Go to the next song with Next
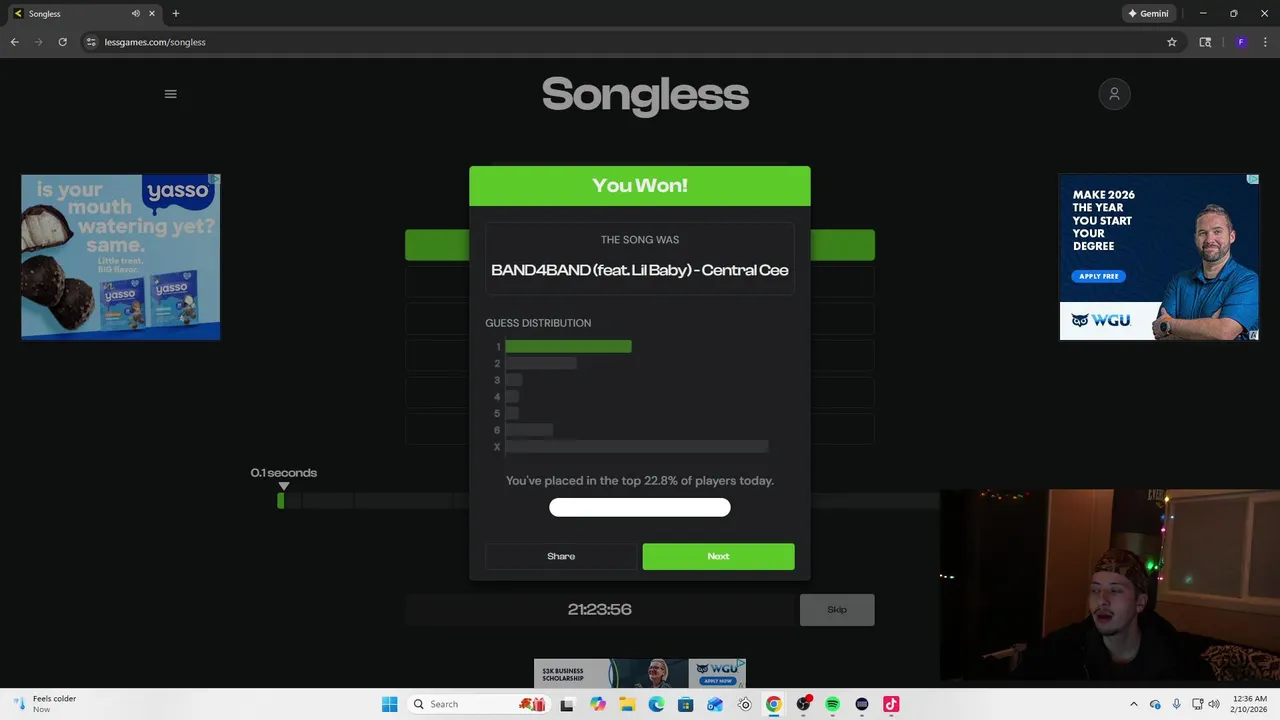The height and width of the screenshot is (720, 1280). point(718,556)
